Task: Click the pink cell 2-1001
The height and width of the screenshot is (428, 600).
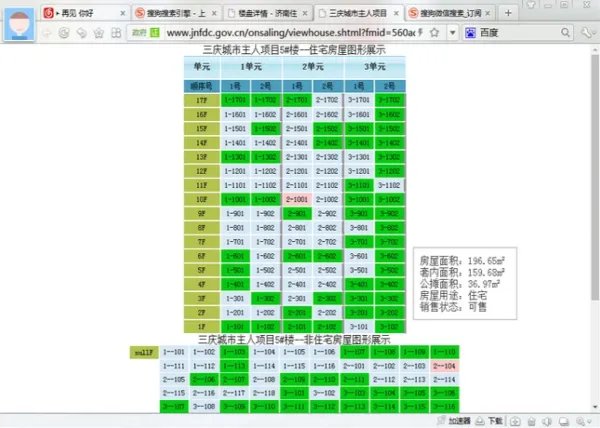Action: point(297,199)
